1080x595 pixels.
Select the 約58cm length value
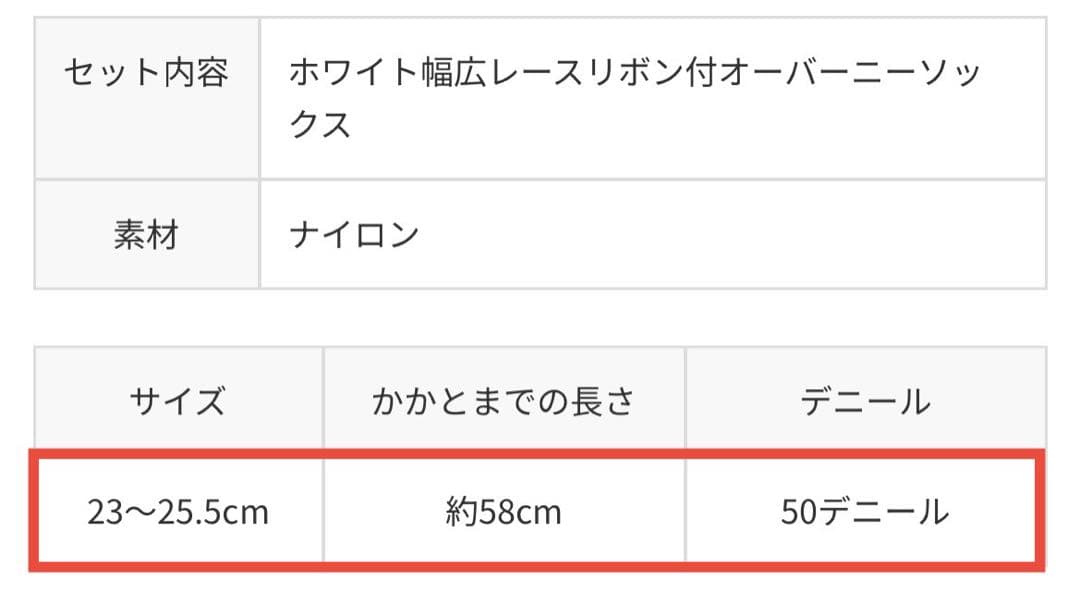(503, 513)
